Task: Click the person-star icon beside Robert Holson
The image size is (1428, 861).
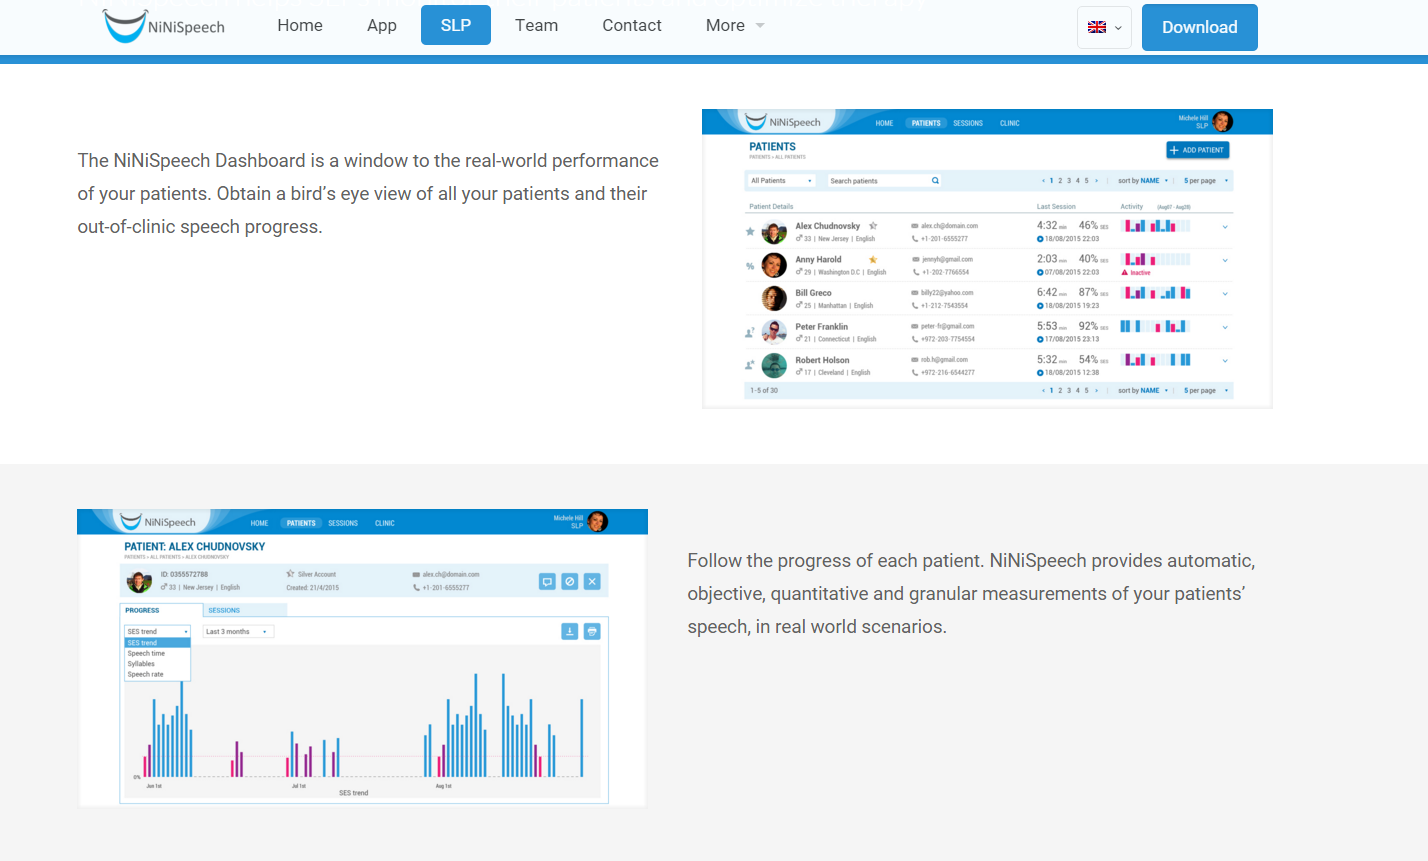Action: tap(750, 366)
